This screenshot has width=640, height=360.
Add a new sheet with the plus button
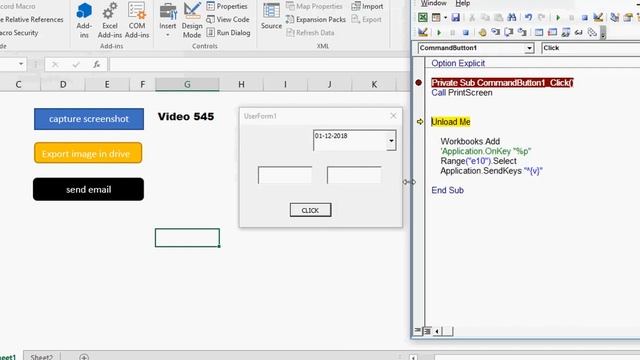click(84, 356)
